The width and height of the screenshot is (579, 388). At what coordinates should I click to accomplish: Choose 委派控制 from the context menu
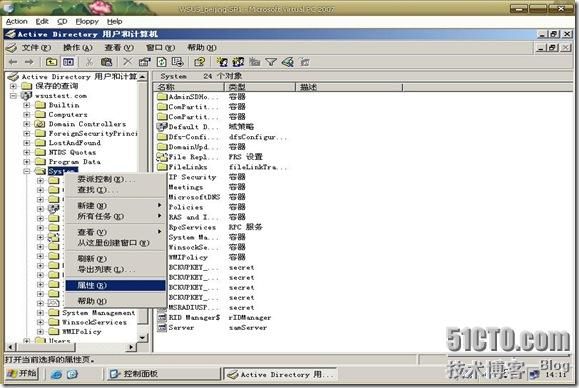tap(115, 179)
